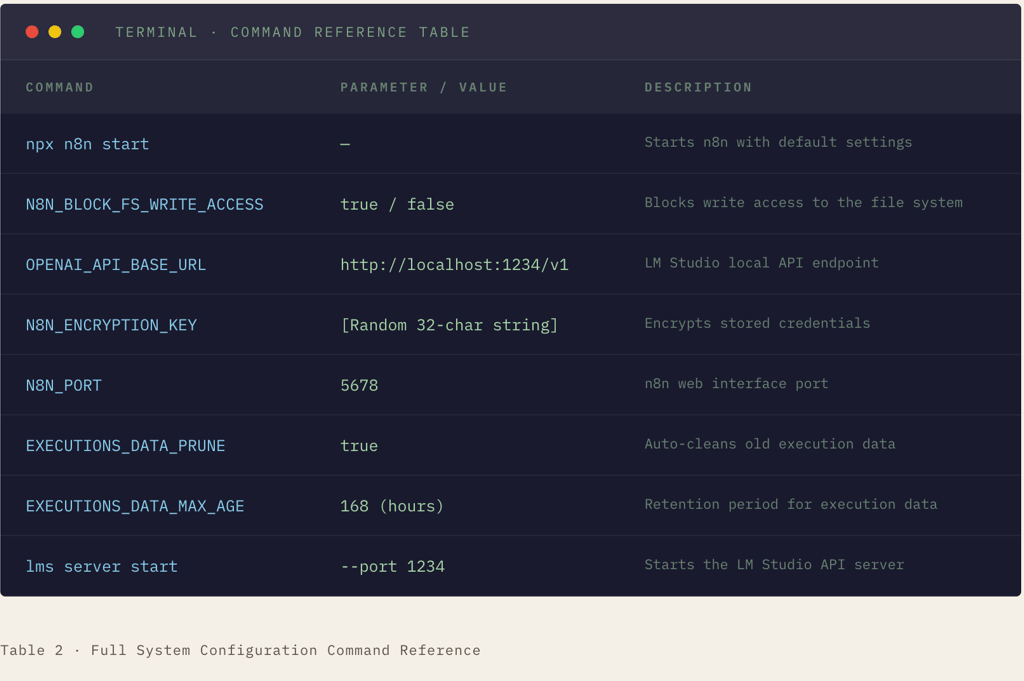Viewport: 1024px width, 681px height.
Task: Select 'Starts the LM Studio API server' description
Action: [x=774, y=565]
